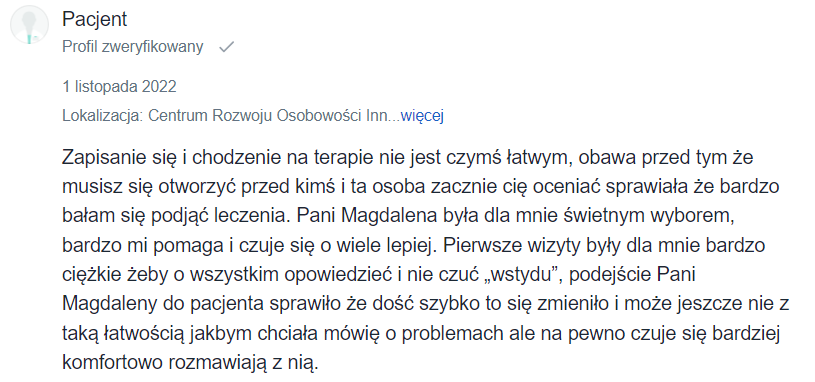Click the Profil zweryfikowany label
The width and height of the screenshot is (815, 382).
[133, 47]
